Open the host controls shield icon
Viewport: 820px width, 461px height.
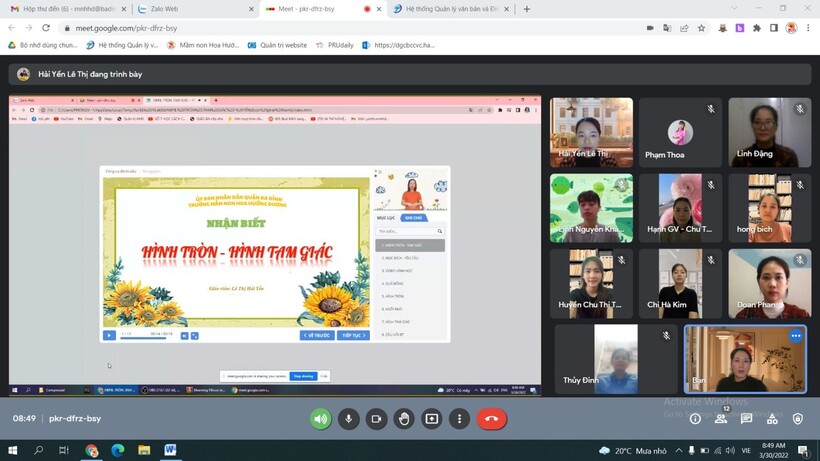point(797,419)
